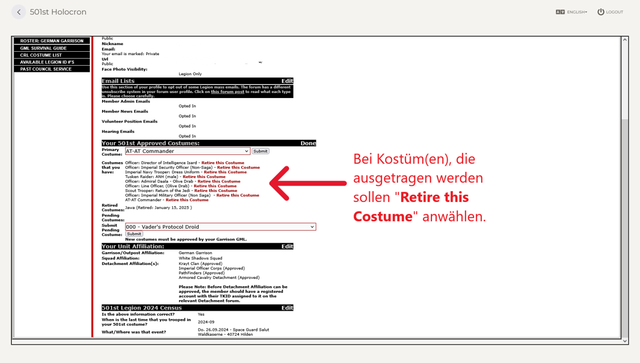Edit the 501st Legion 2024 Census section
The width and height of the screenshot is (640, 363).
click(287, 308)
